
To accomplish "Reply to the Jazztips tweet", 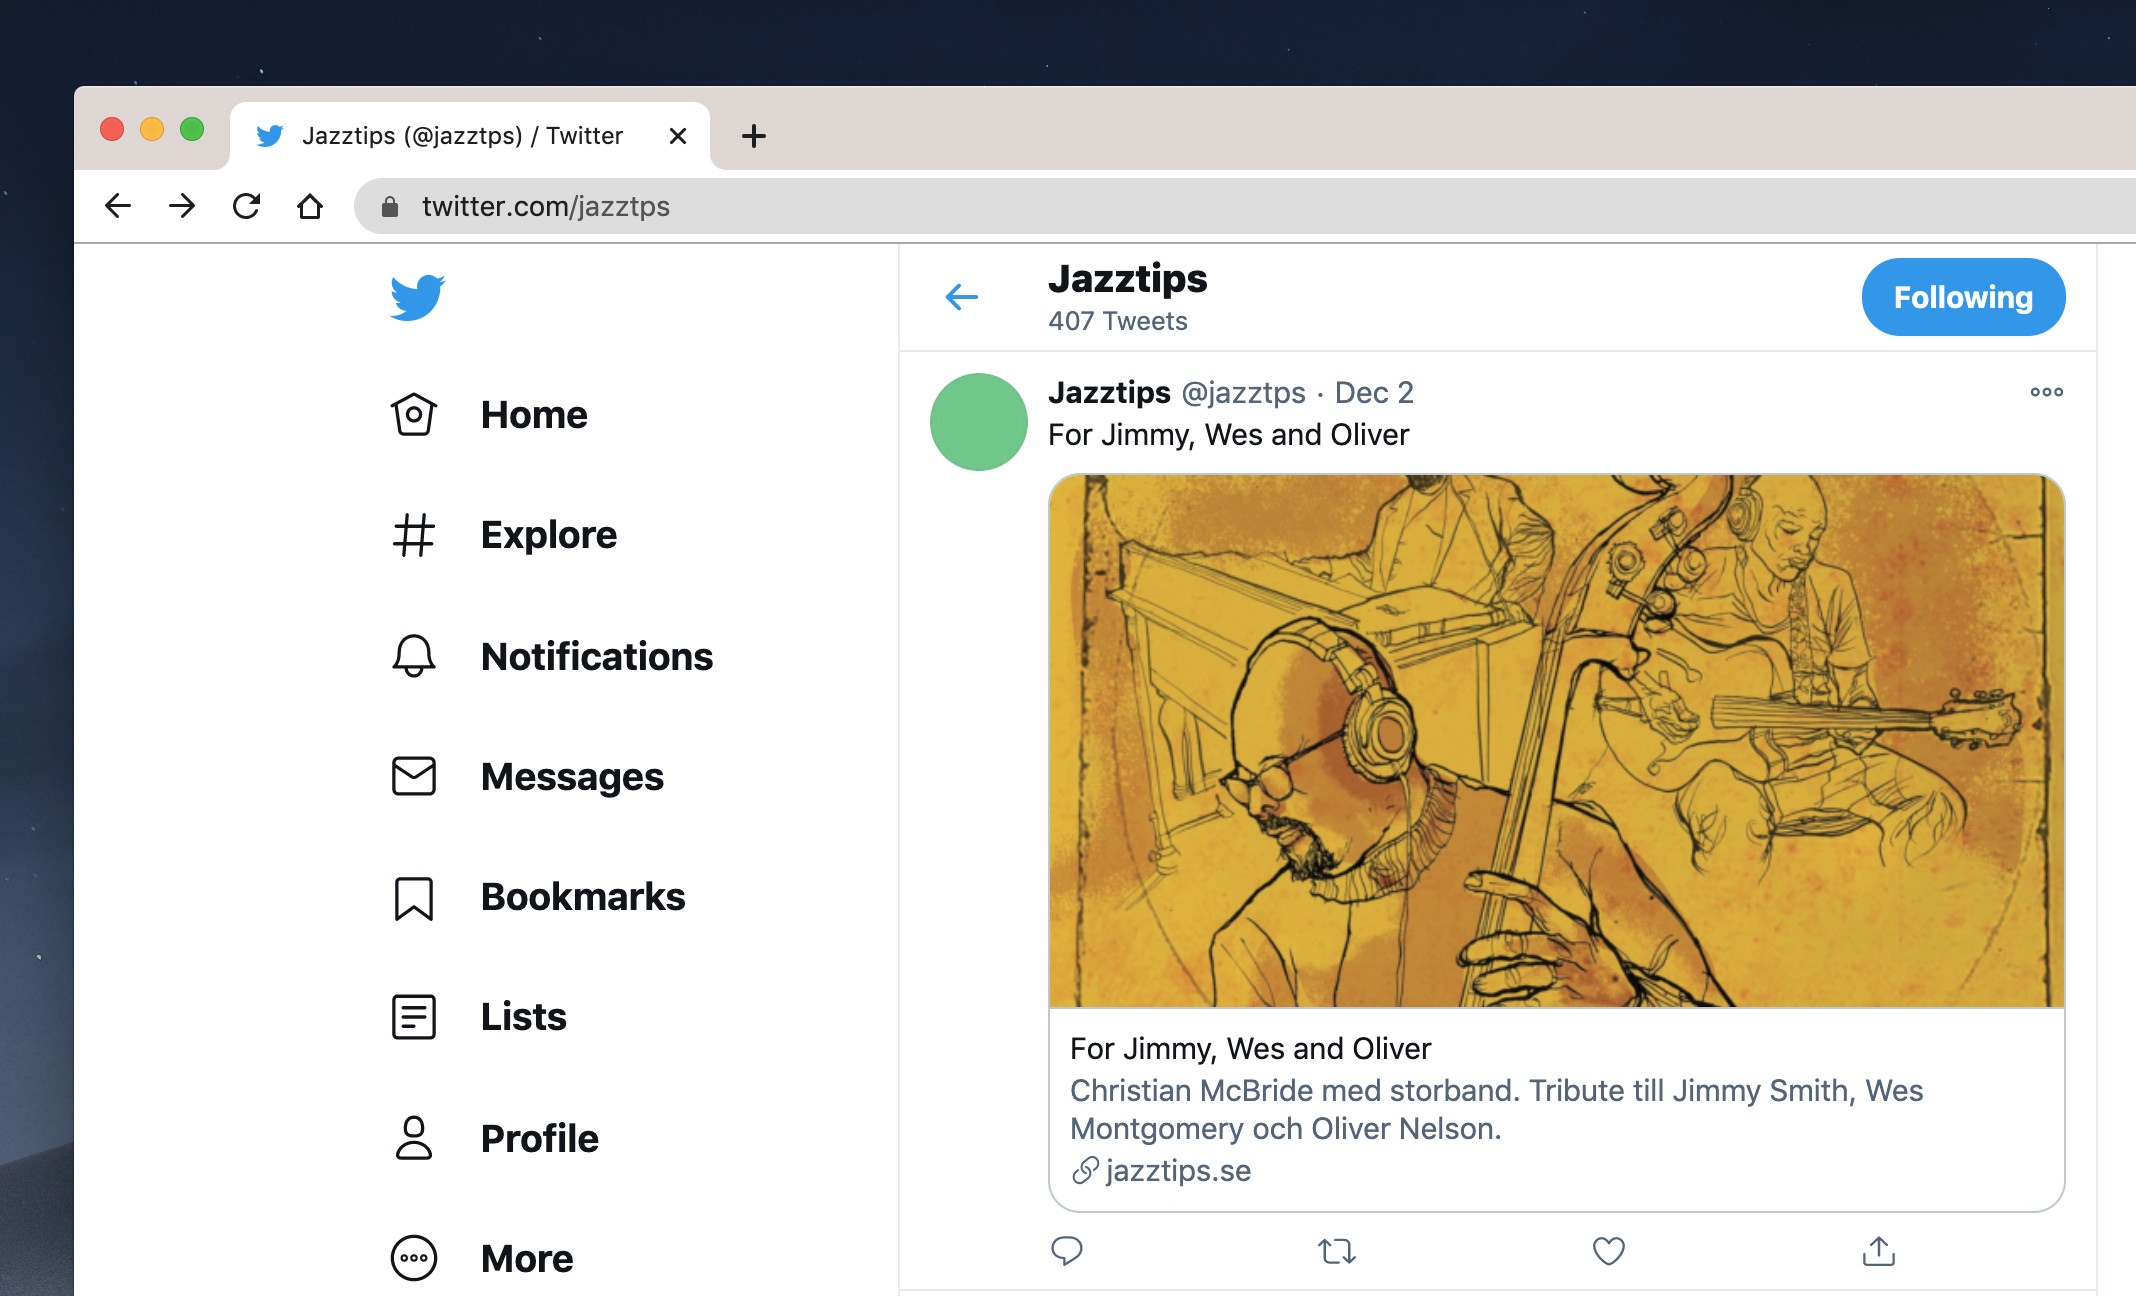I will click(x=1067, y=1251).
